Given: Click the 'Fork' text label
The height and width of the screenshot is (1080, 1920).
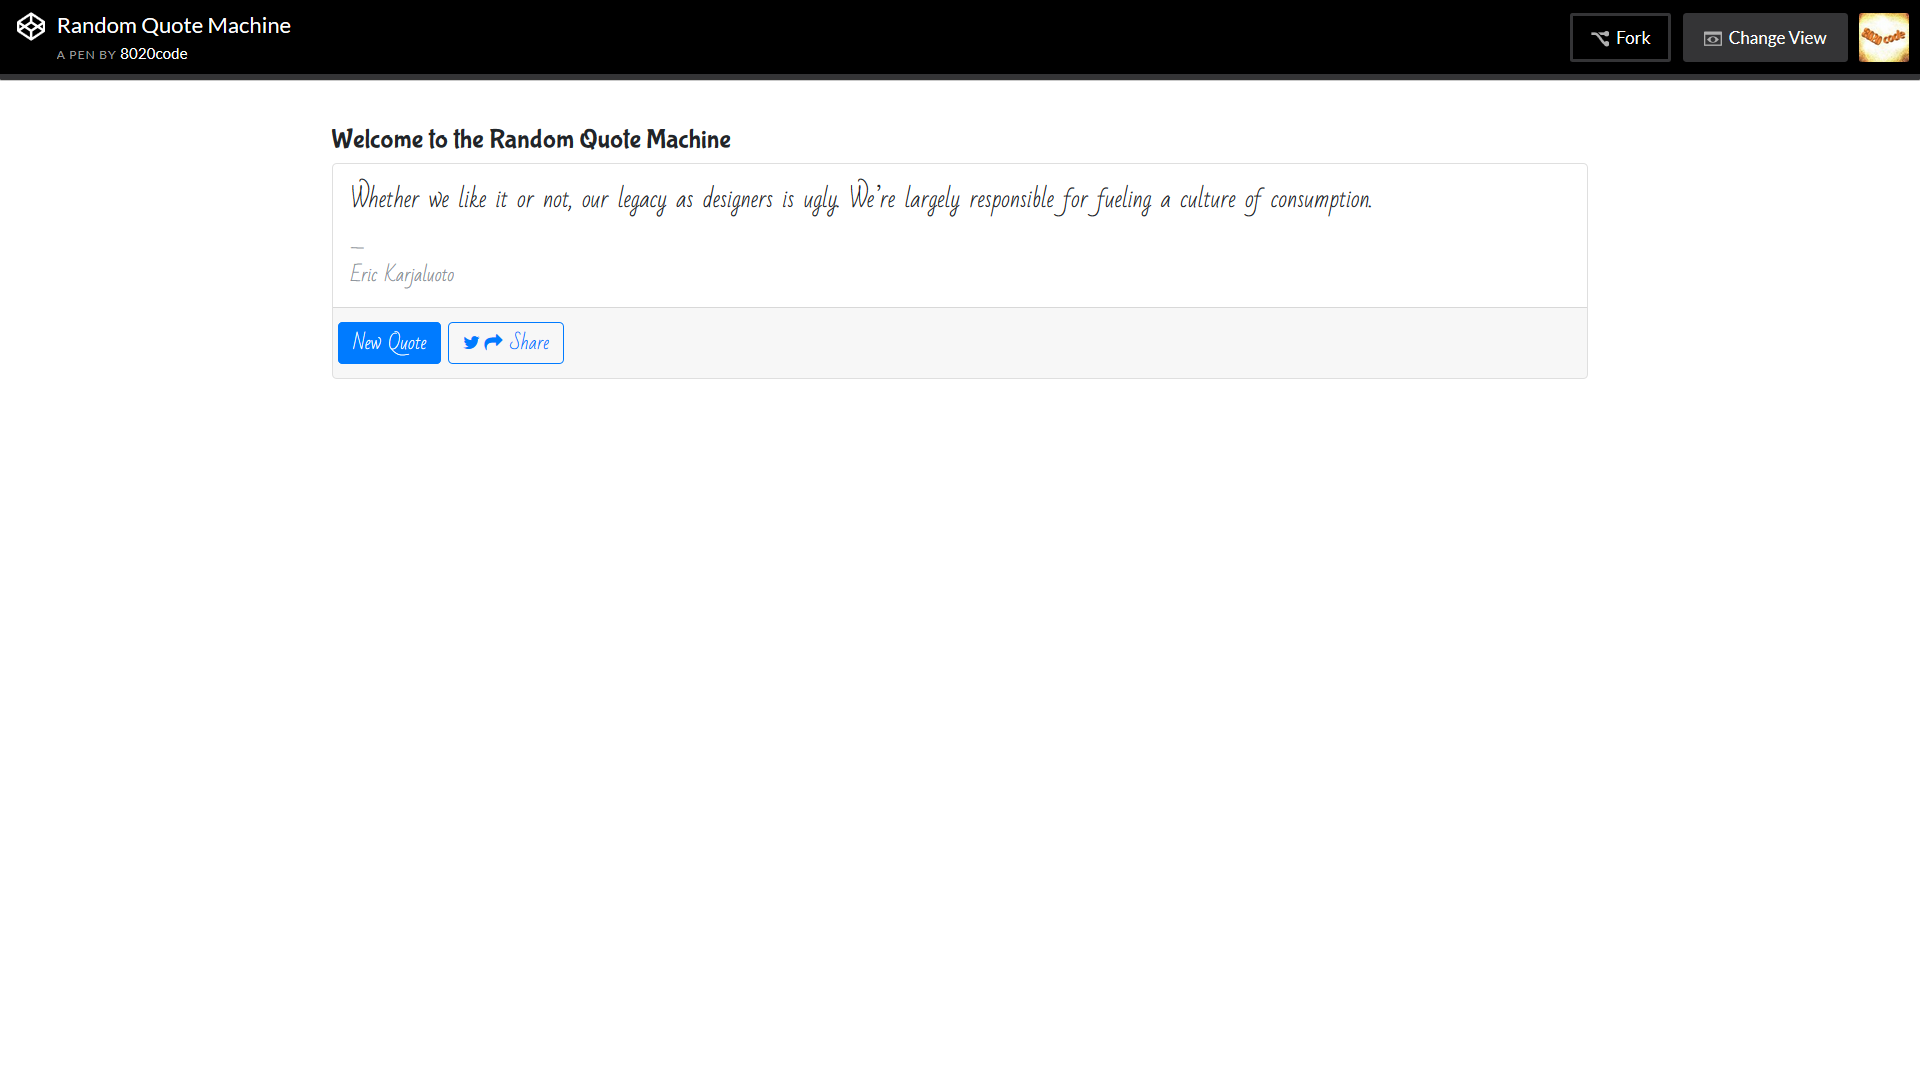Looking at the screenshot, I should click(1633, 38).
